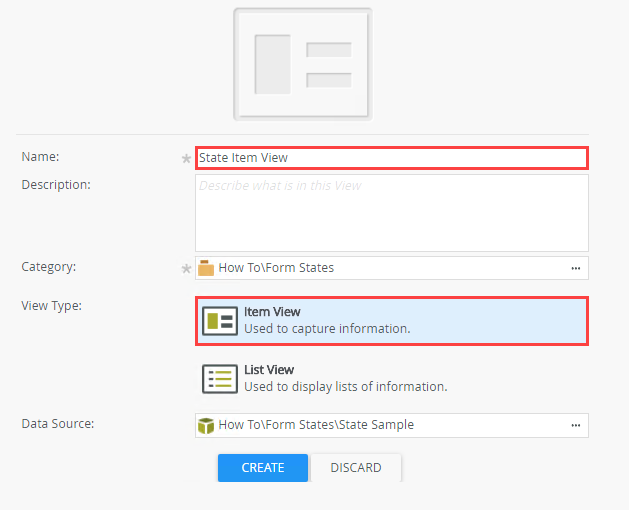Open Category browse ellipsis button
629x510 pixels.
coord(576,268)
